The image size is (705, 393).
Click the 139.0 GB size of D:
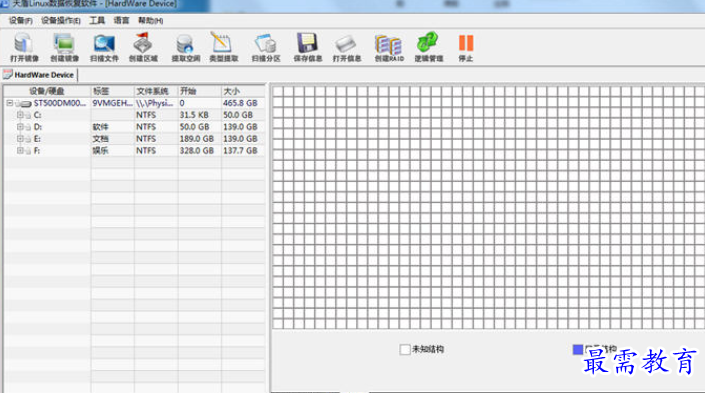241,127
